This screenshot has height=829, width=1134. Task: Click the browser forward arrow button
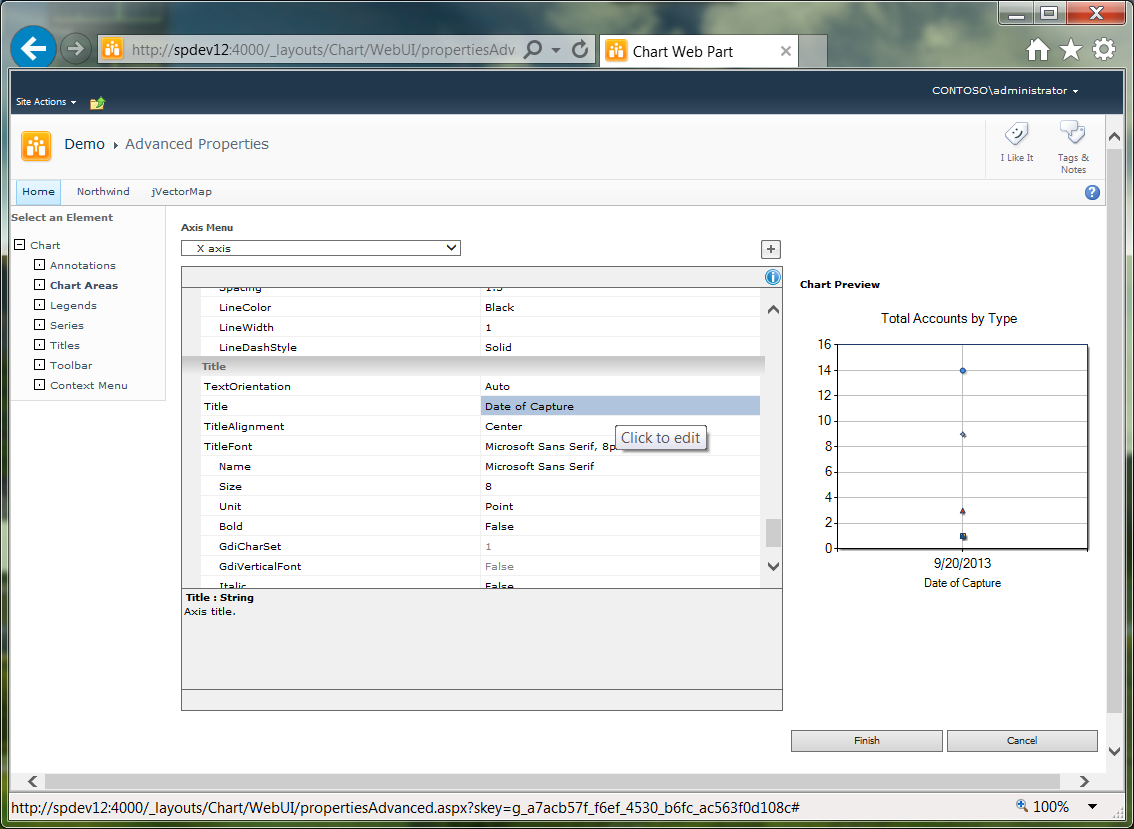[x=75, y=49]
